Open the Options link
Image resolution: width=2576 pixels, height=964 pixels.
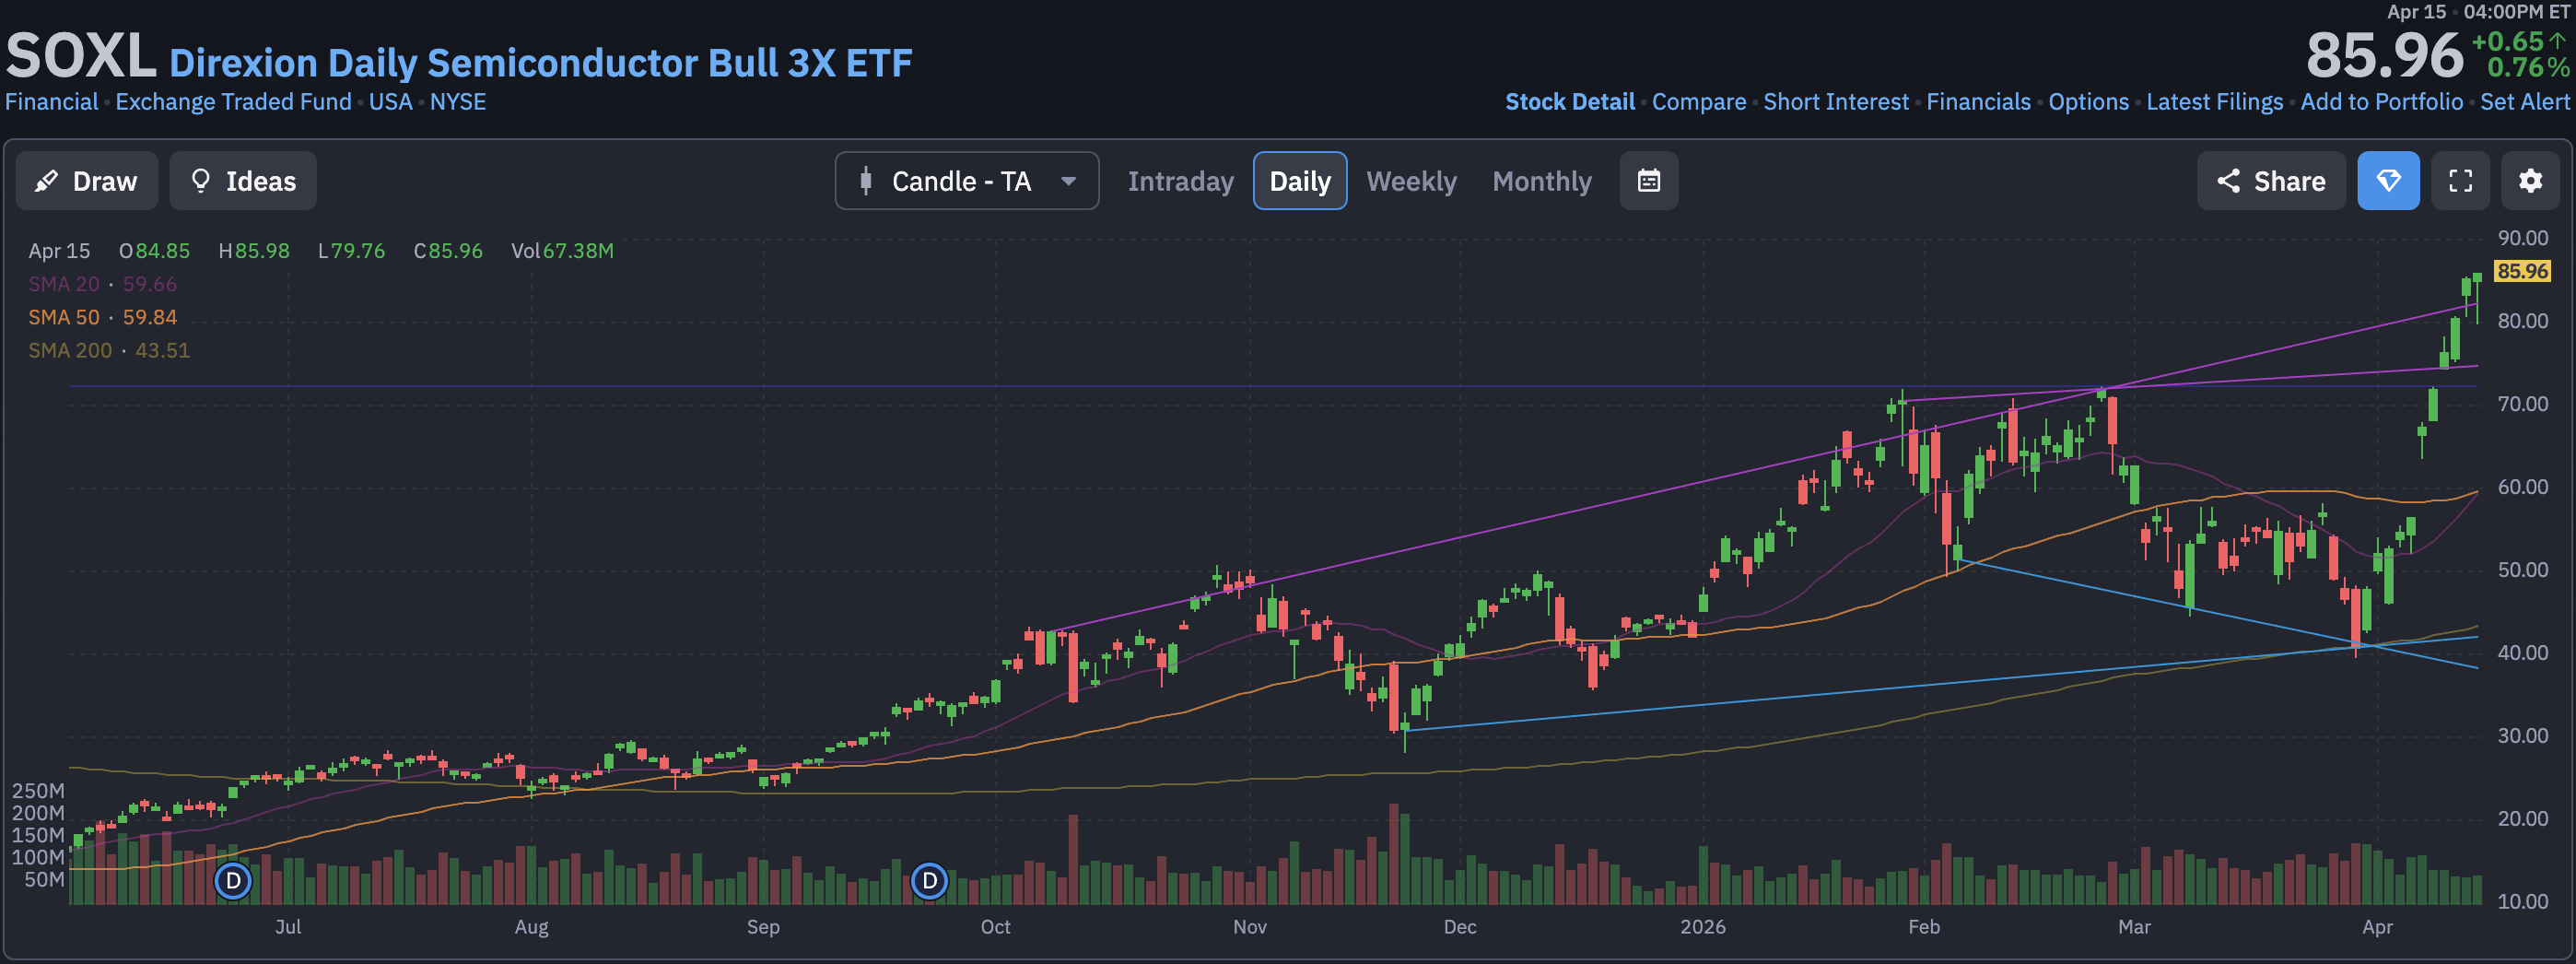(x=2088, y=102)
